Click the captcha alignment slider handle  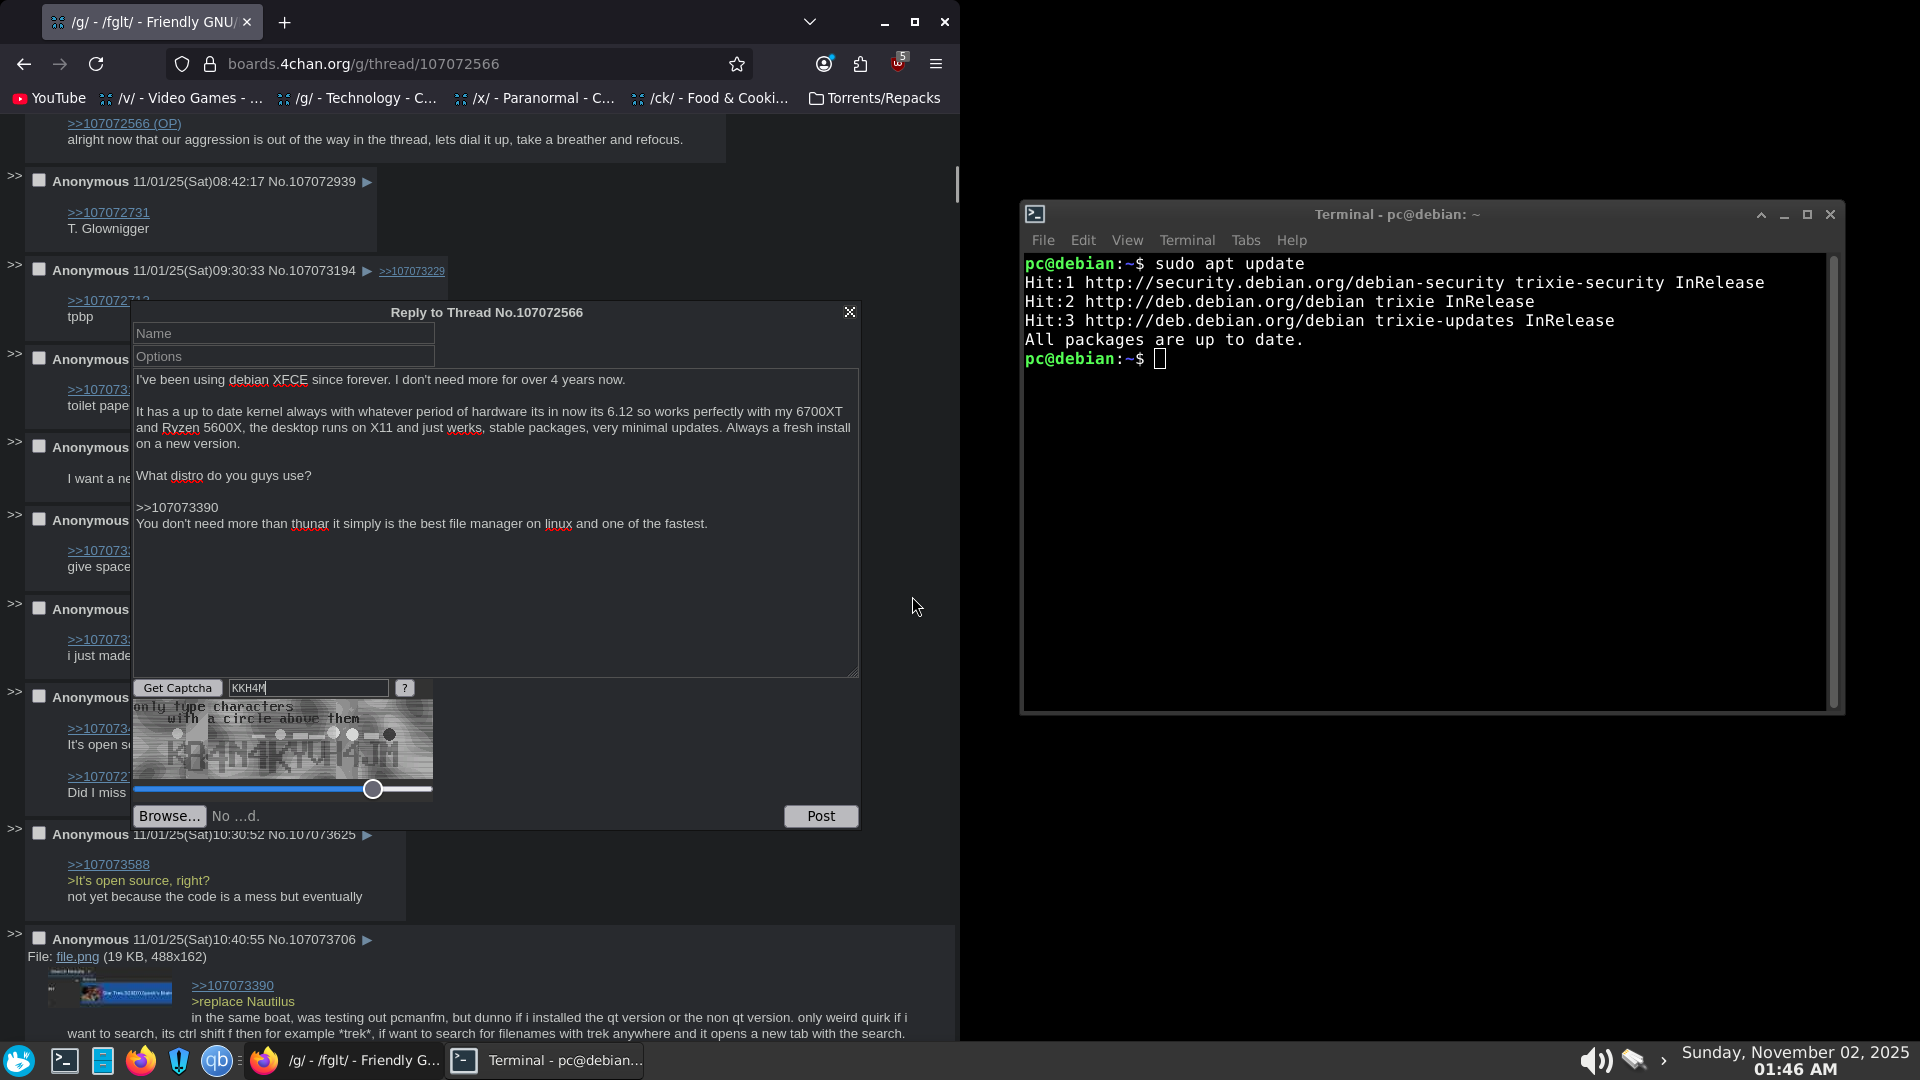(373, 789)
